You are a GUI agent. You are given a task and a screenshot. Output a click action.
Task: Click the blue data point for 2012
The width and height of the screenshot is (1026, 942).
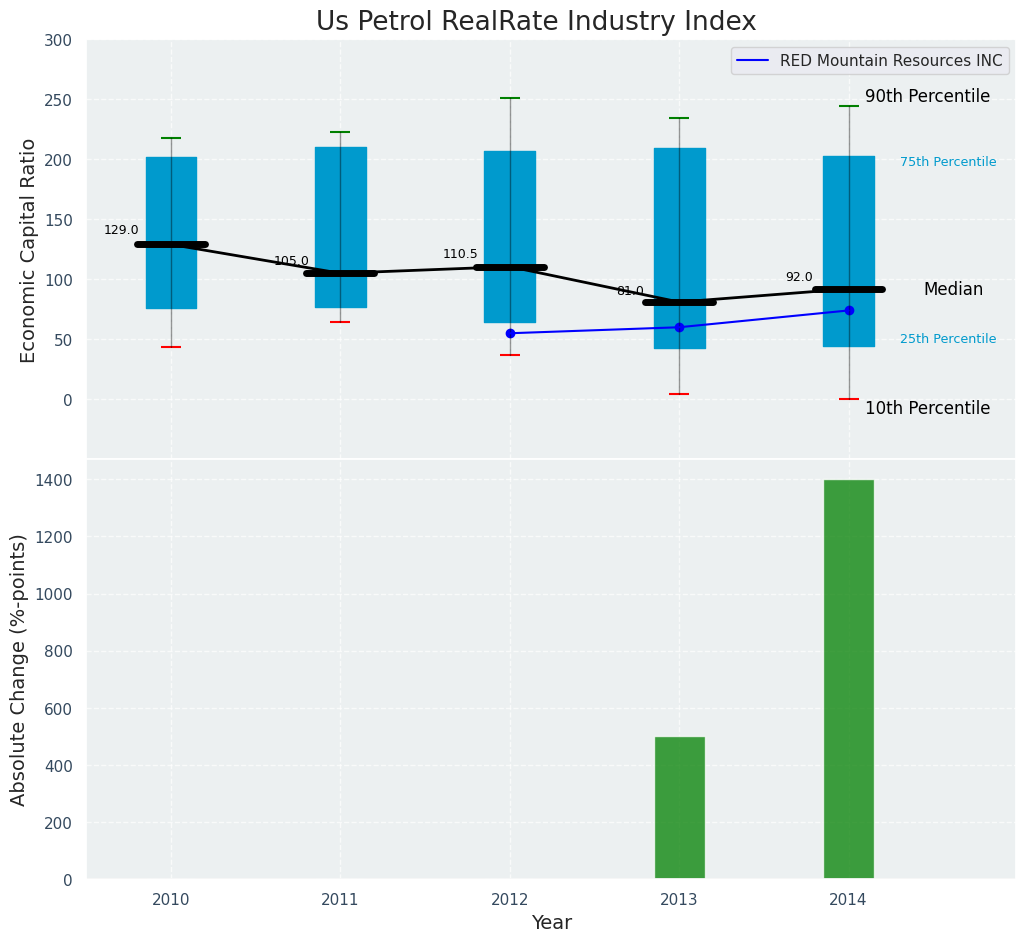coord(510,333)
